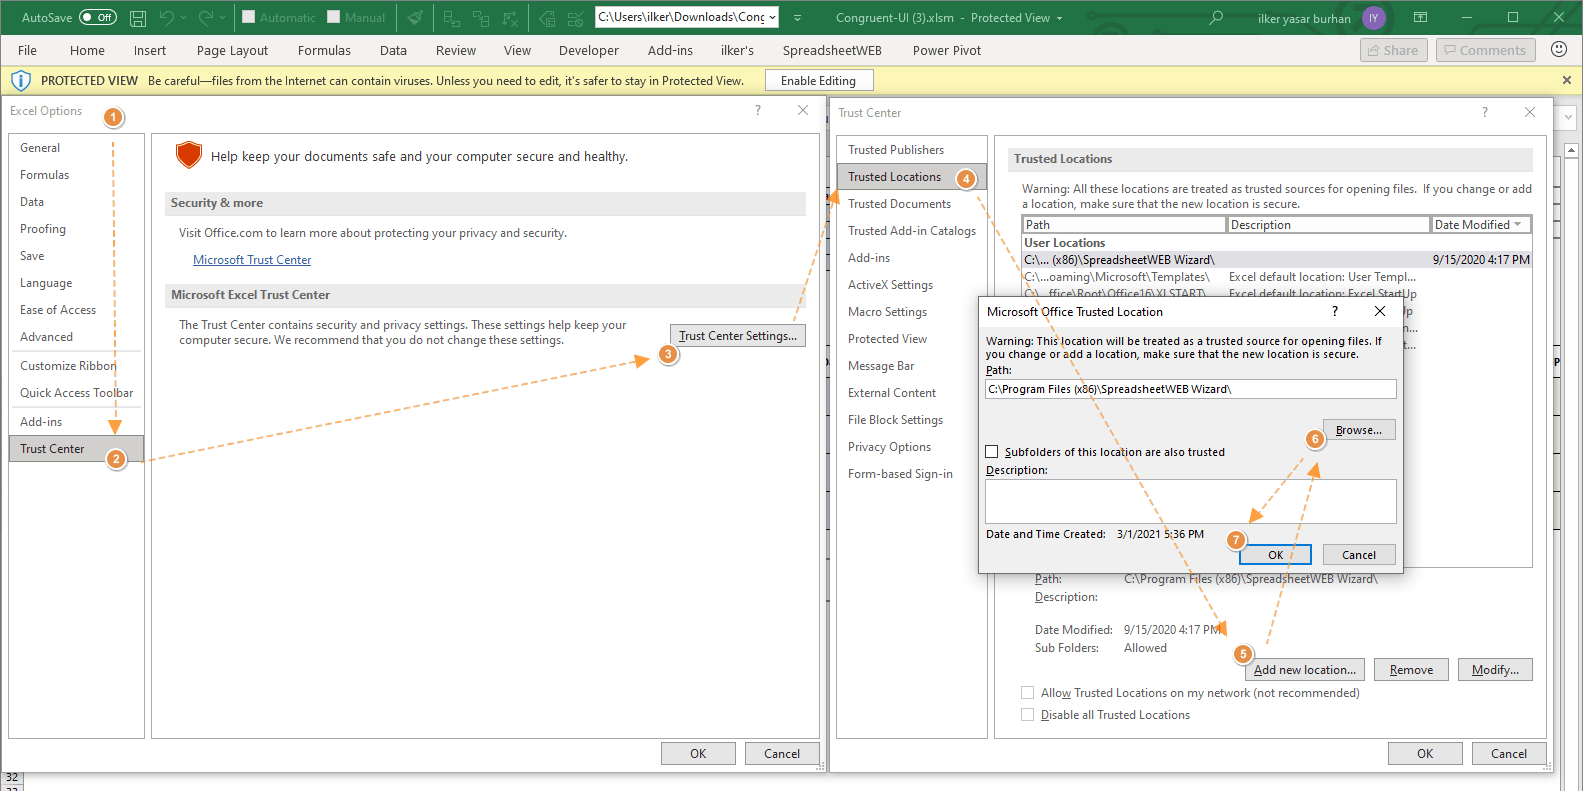1583x791 pixels.
Task: Open the Microsoft Trust Center link
Action: (252, 260)
